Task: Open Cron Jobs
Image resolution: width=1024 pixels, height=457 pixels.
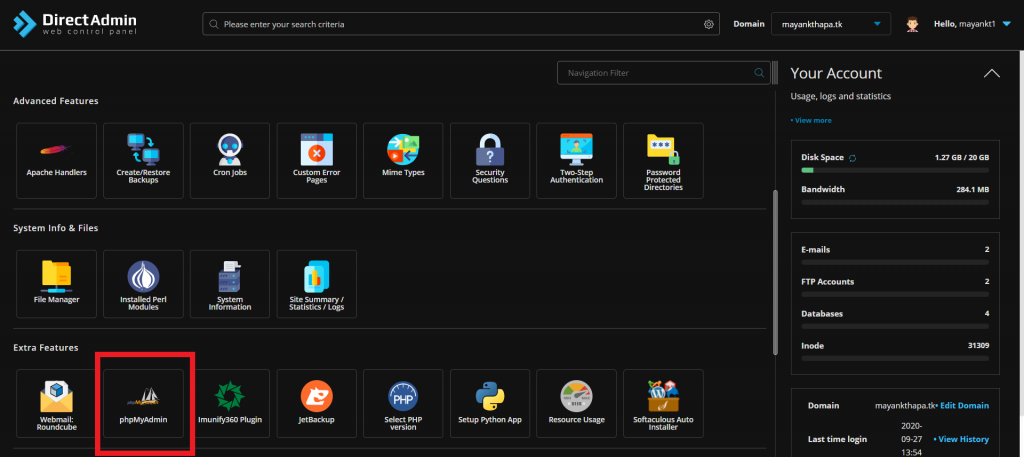Action: tap(230, 161)
